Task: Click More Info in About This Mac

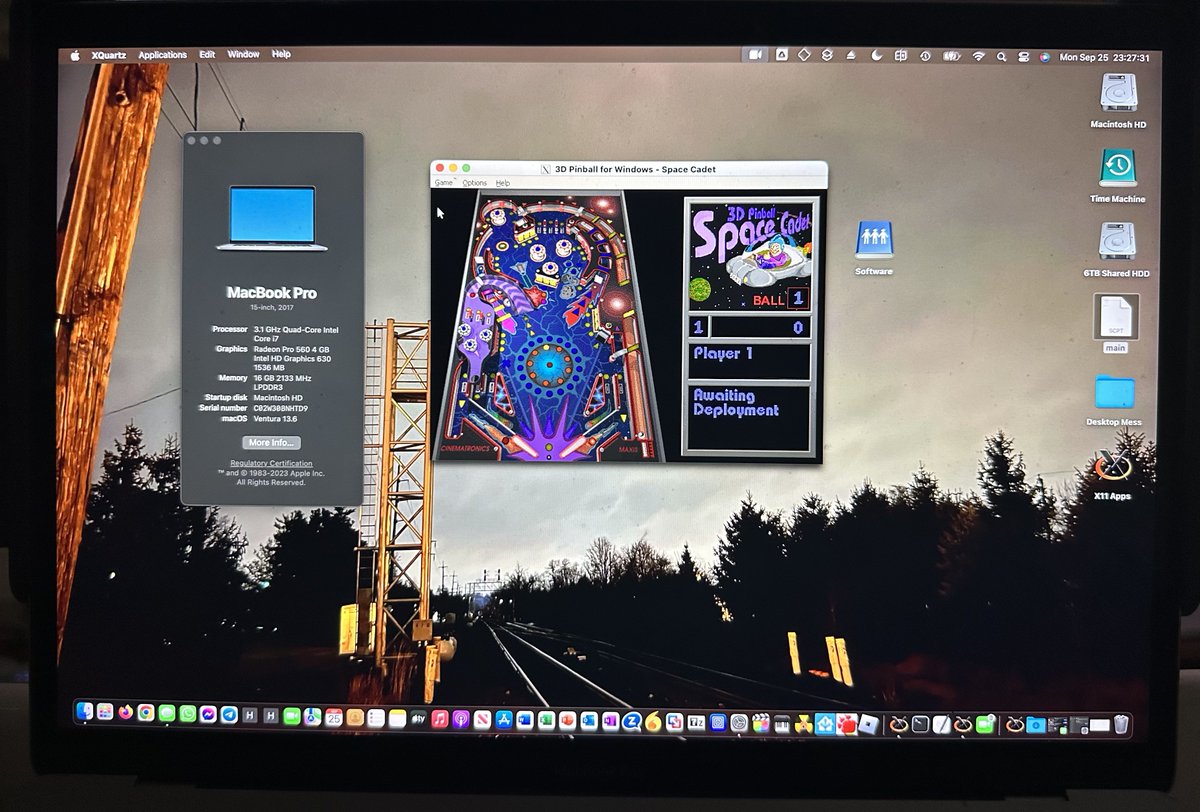Action: (271, 442)
